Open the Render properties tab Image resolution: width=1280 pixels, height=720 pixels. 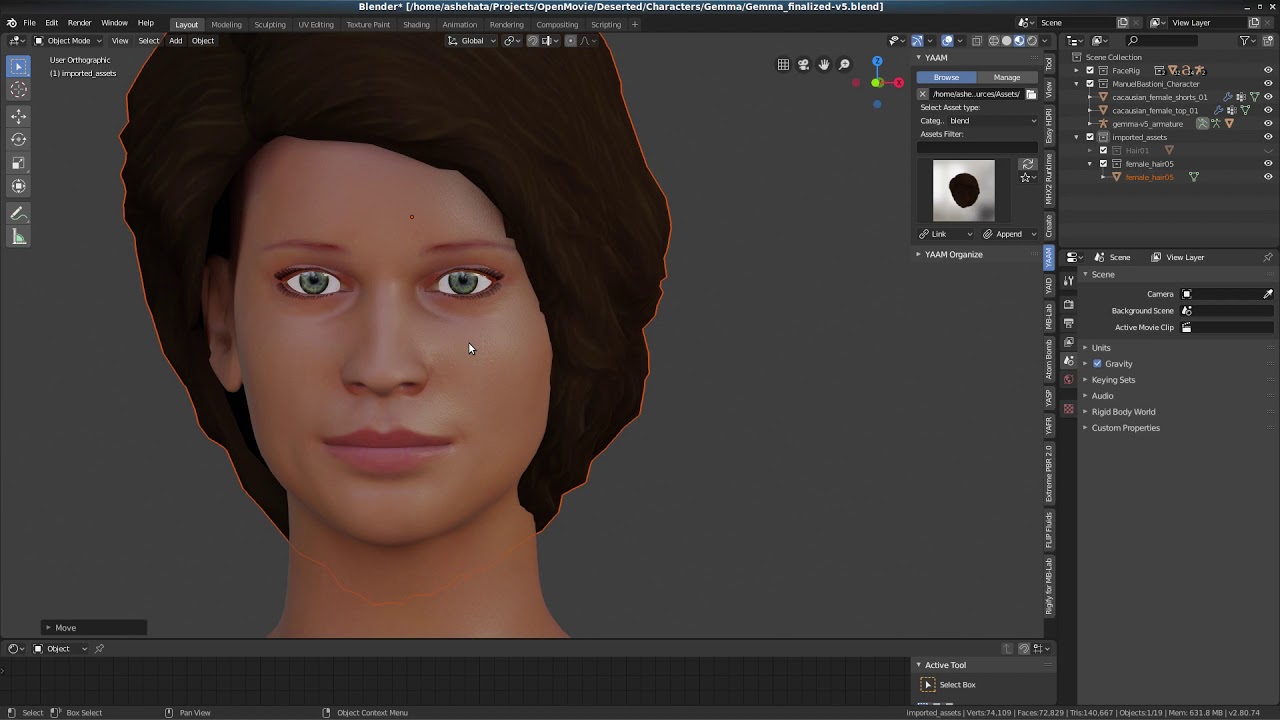pos(1069,304)
